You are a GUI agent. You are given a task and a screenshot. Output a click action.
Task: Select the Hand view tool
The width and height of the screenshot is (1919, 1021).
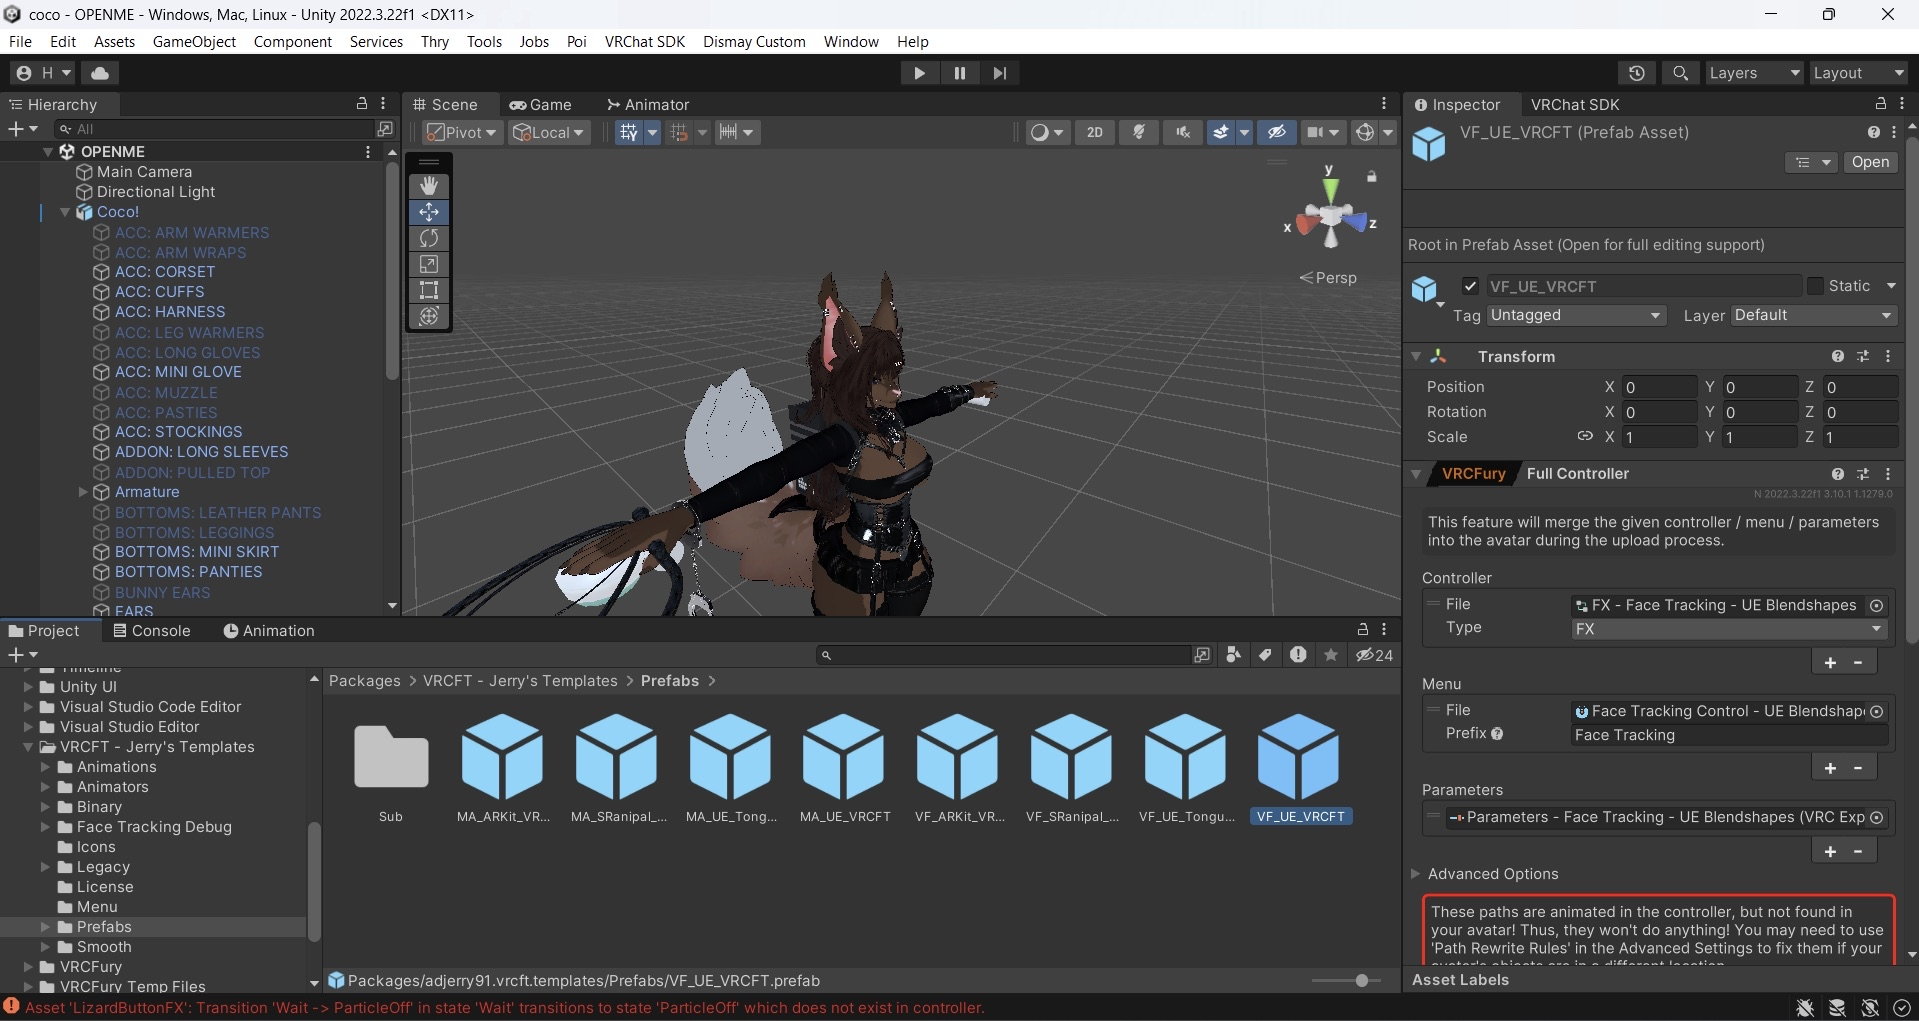(x=429, y=186)
